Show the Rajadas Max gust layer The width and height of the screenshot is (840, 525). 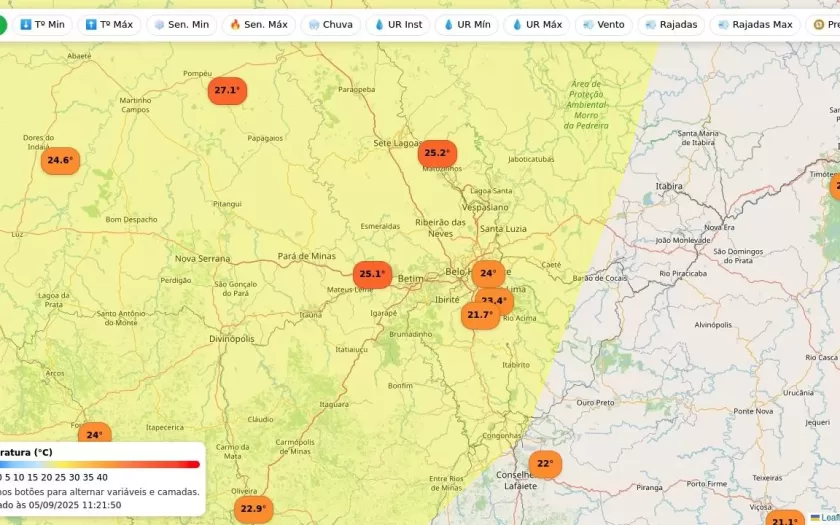tap(755, 24)
